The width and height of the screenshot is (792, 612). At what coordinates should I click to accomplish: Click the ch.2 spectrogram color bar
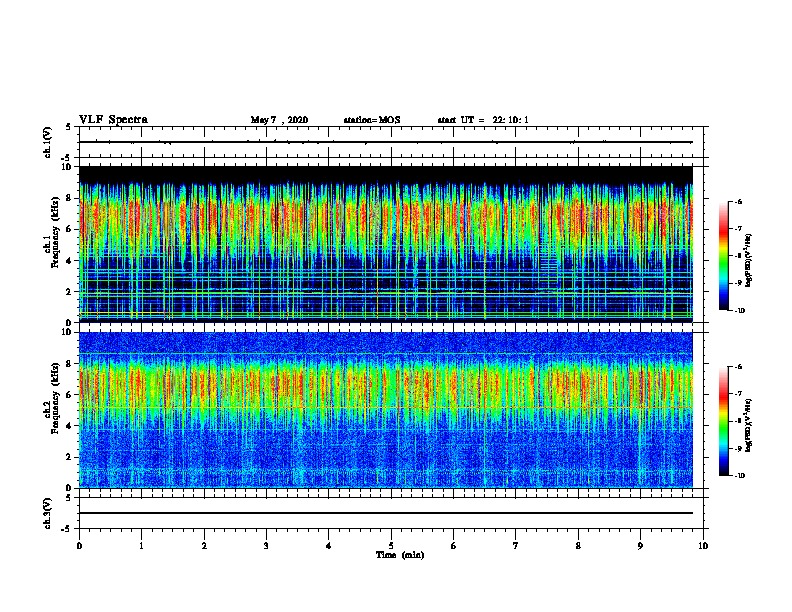tap(724, 421)
